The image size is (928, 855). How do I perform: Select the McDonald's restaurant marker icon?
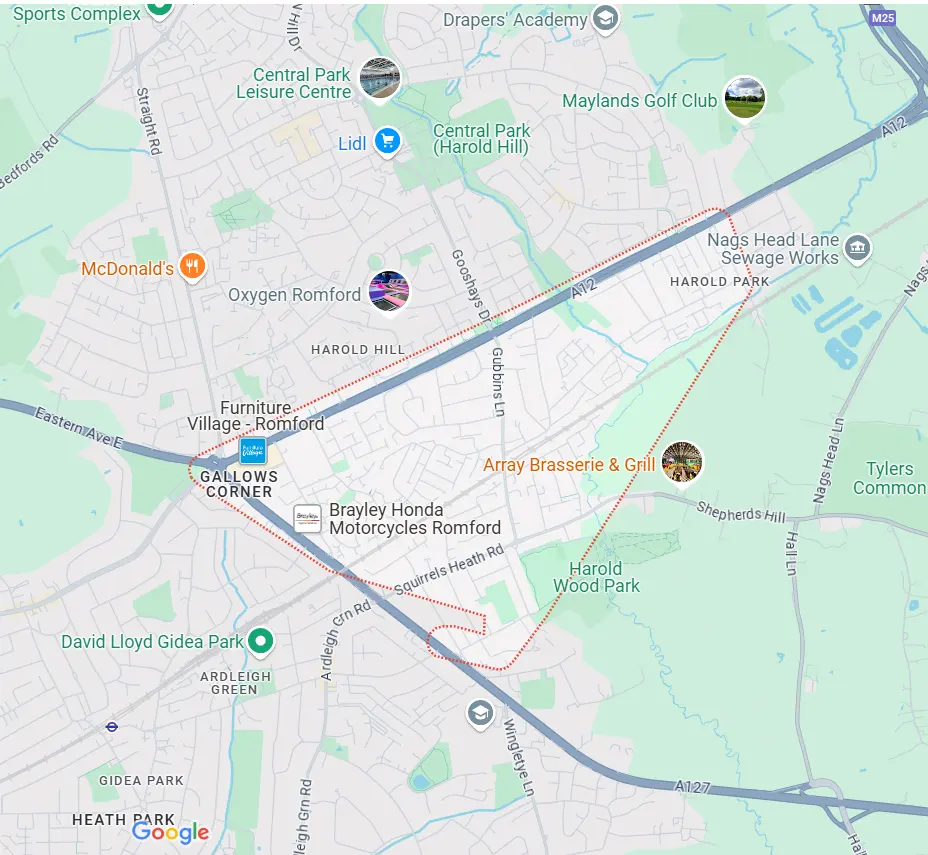tap(192, 267)
